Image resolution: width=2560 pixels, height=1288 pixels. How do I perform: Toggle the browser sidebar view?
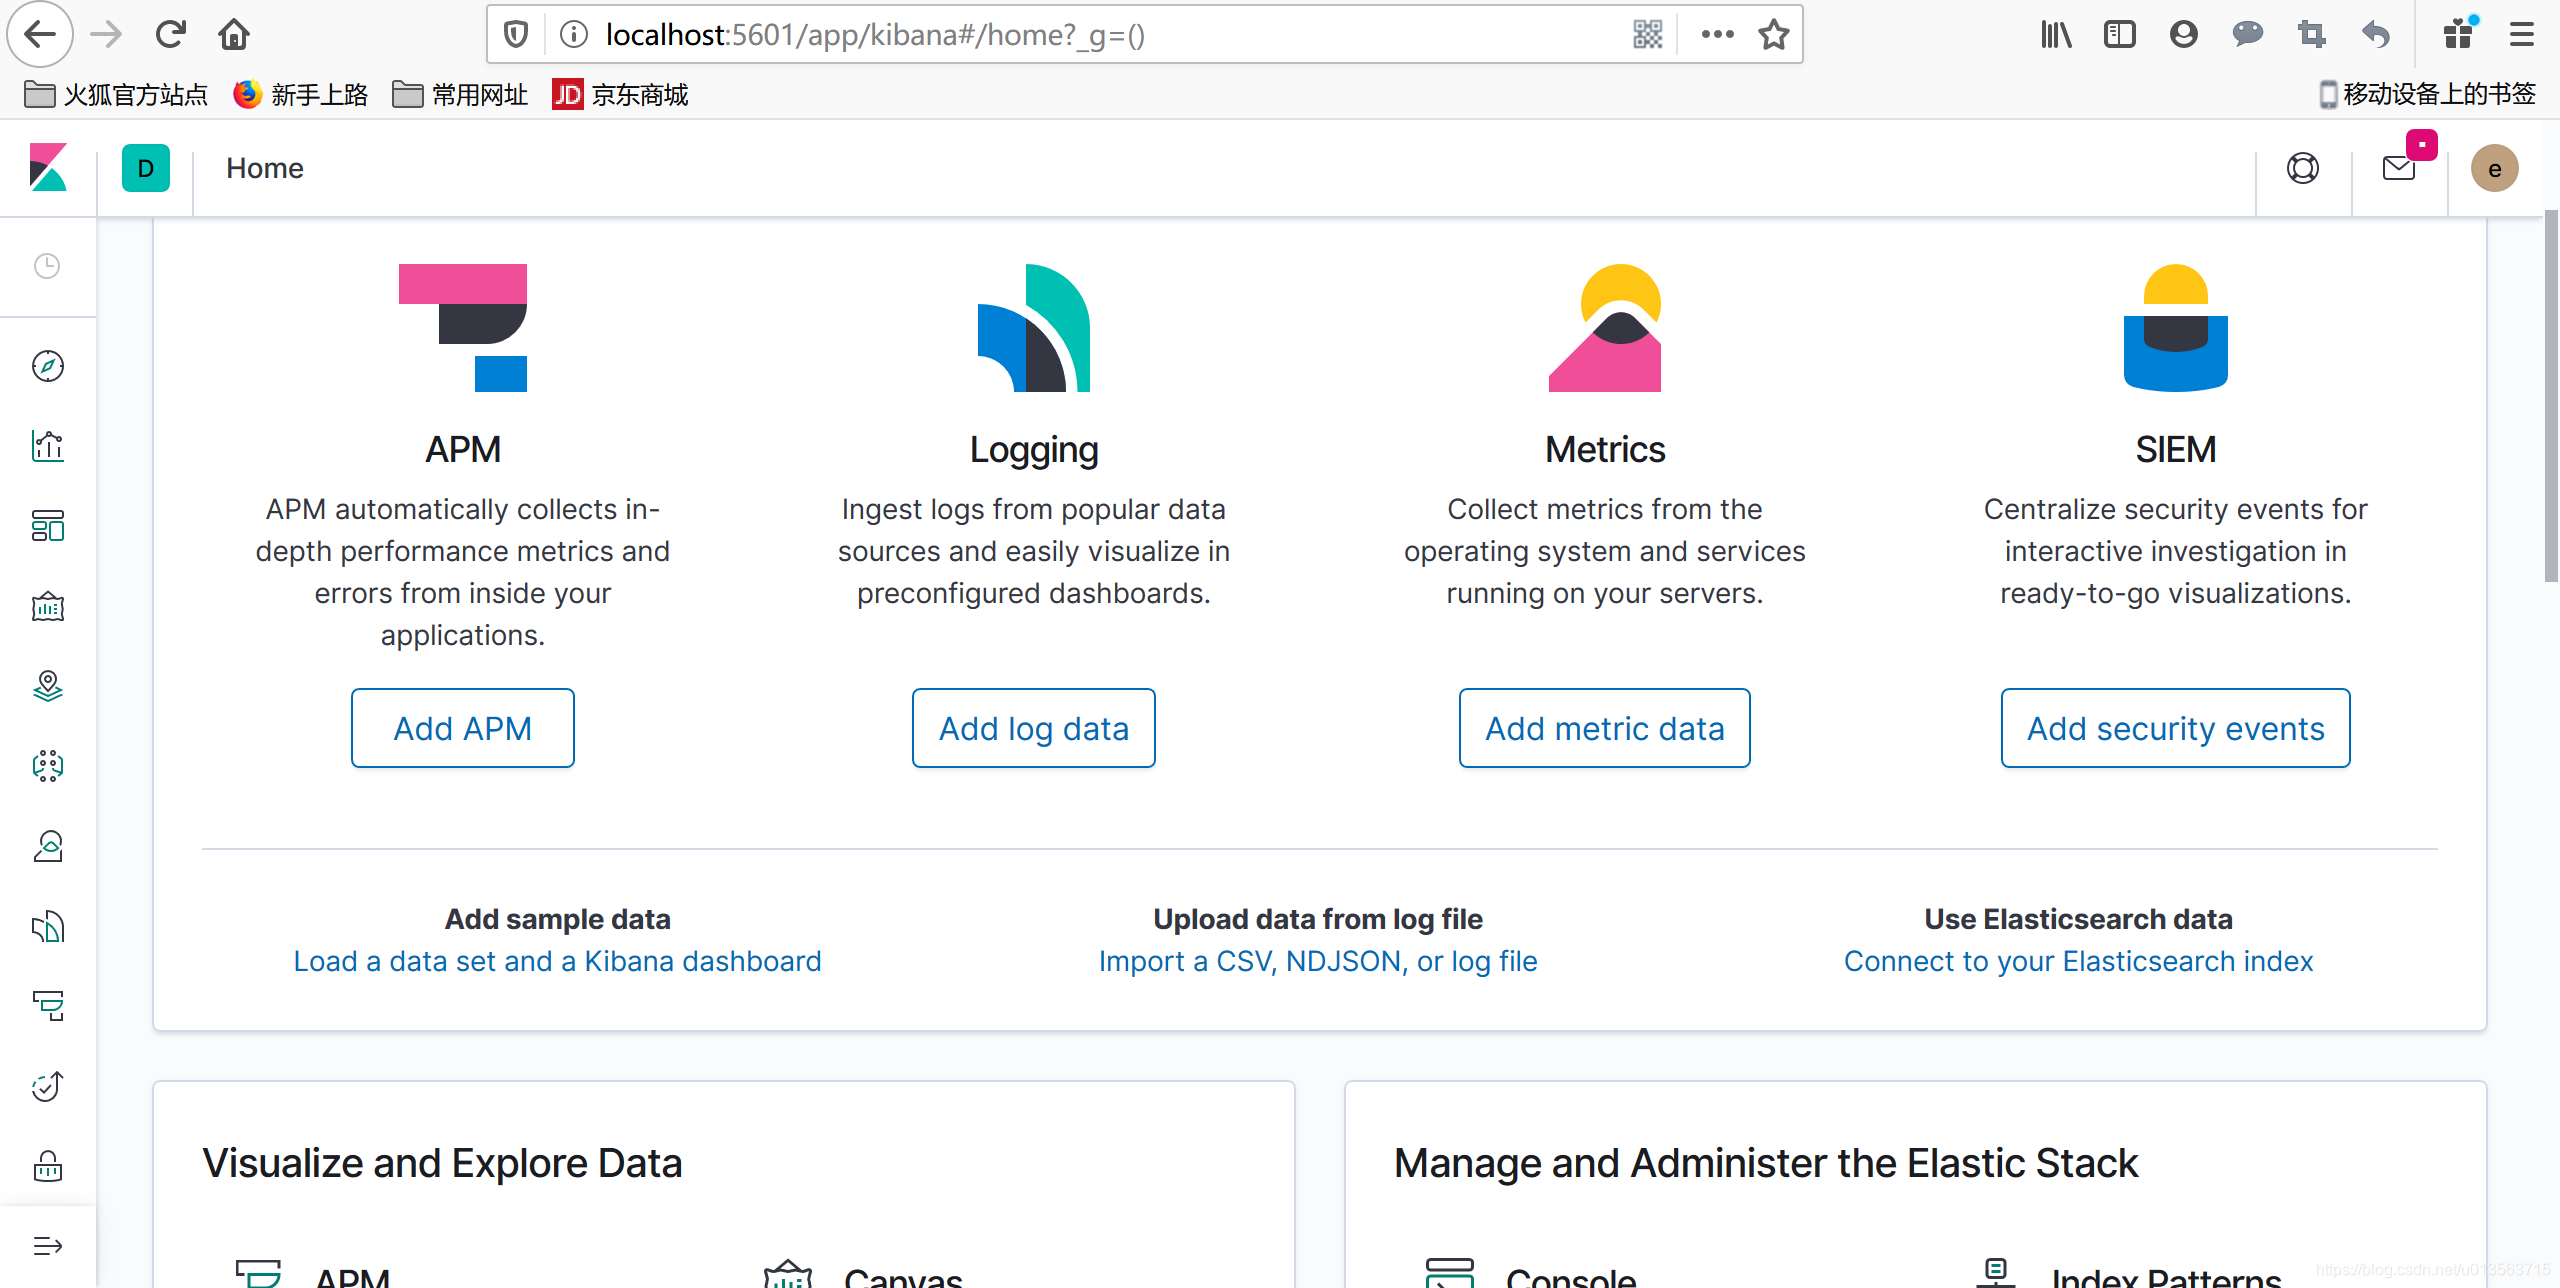click(2120, 35)
